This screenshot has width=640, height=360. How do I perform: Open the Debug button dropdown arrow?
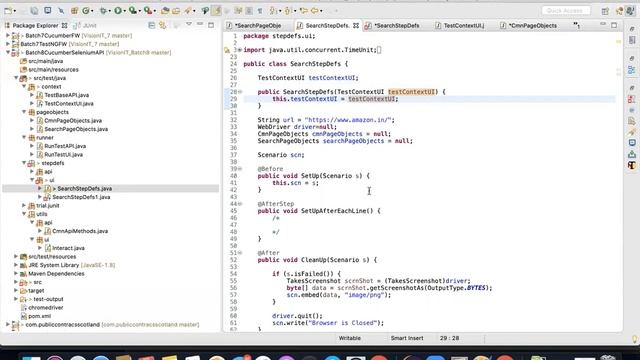click(109, 11)
